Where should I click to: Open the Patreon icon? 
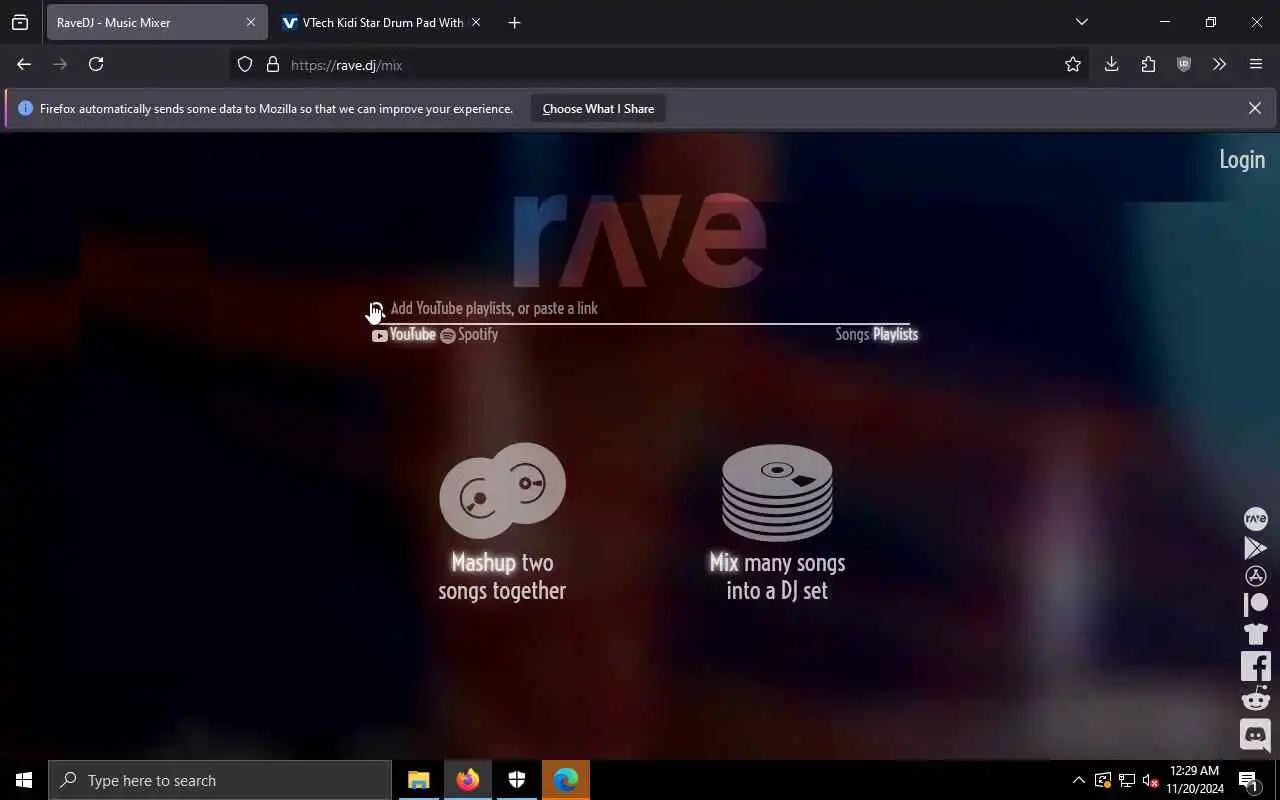pos(1255,604)
